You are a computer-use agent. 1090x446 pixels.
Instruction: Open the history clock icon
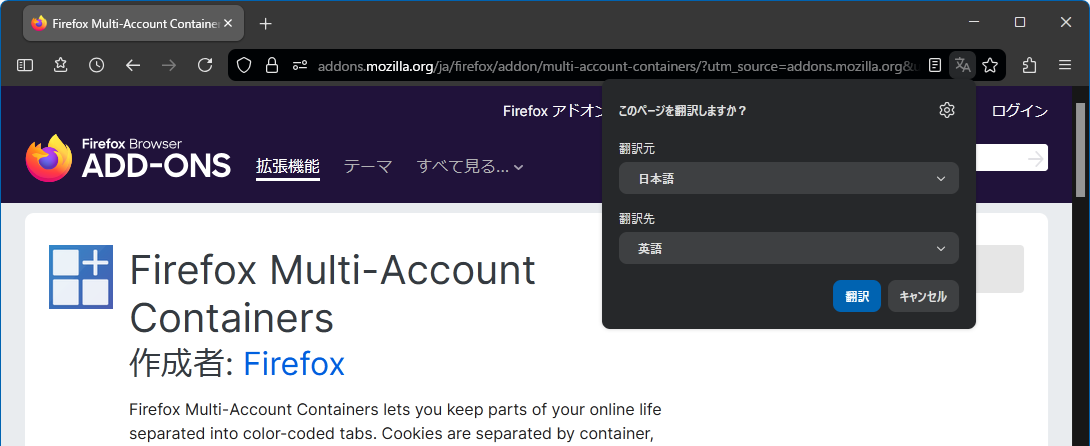point(96,65)
